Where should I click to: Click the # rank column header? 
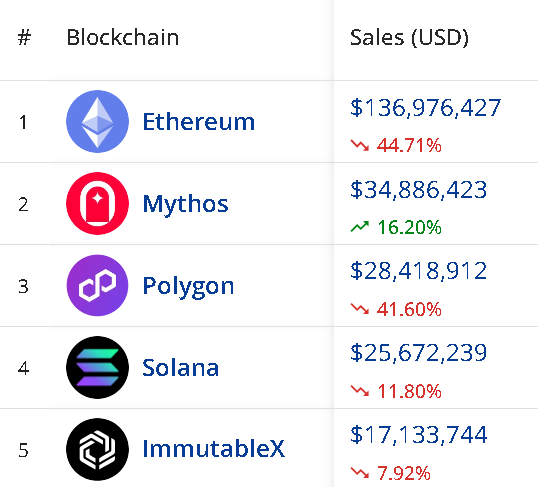tap(24, 37)
